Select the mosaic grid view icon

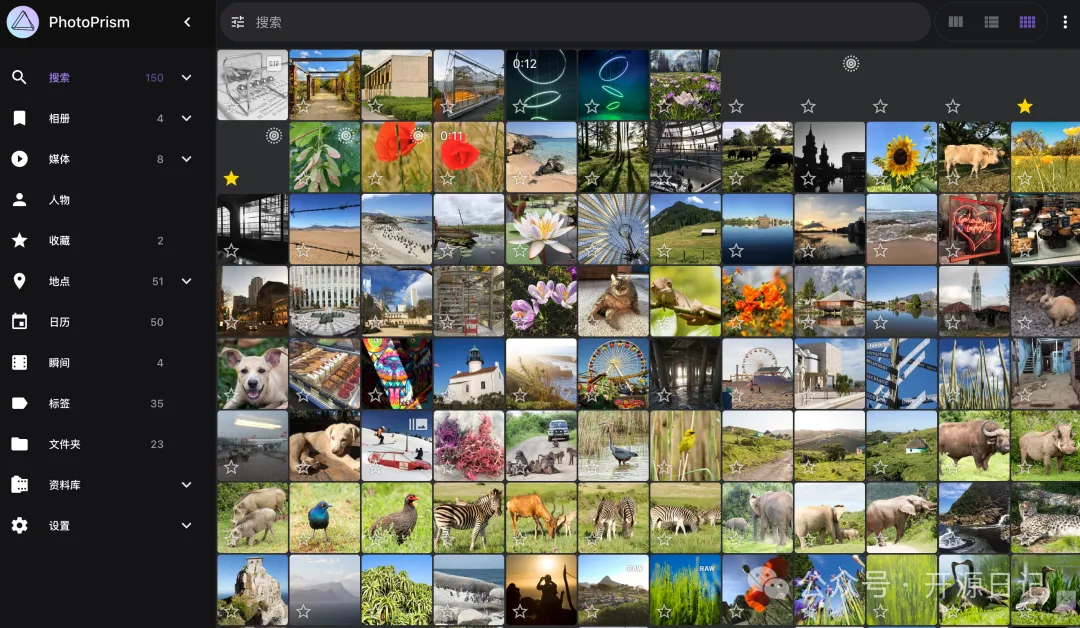point(1027,22)
